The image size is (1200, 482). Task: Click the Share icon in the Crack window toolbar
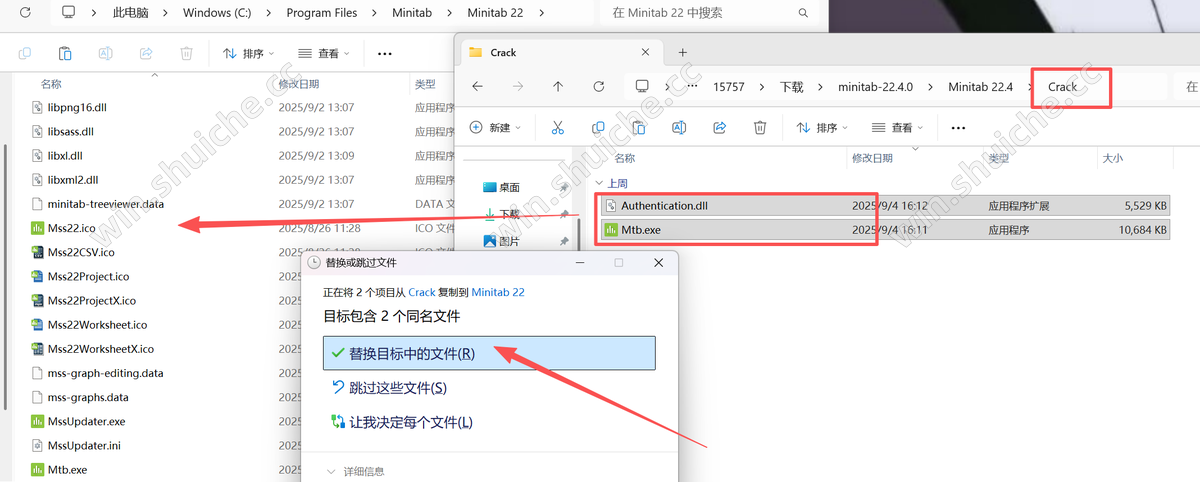pos(719,128)
